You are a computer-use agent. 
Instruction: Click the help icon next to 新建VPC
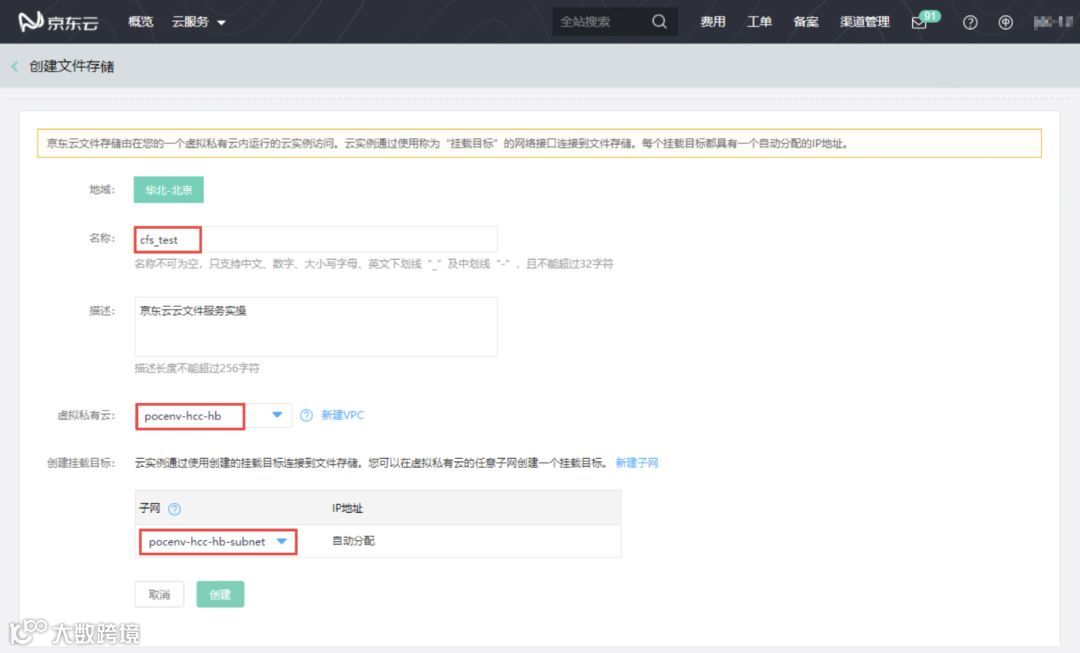307,415
